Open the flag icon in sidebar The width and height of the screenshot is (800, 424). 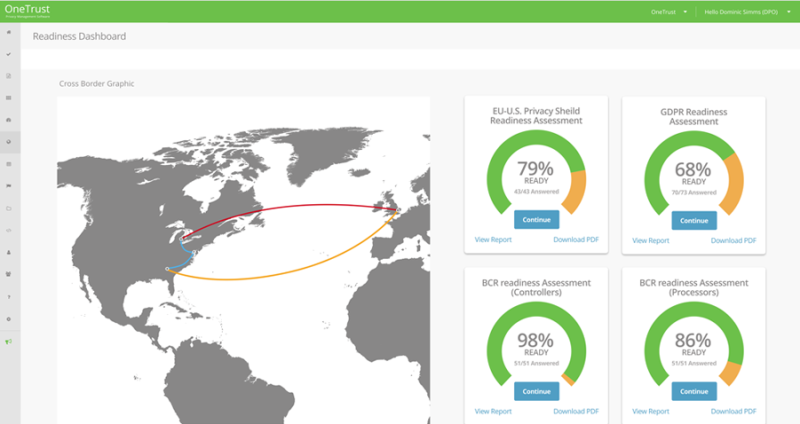pos(9,186)
